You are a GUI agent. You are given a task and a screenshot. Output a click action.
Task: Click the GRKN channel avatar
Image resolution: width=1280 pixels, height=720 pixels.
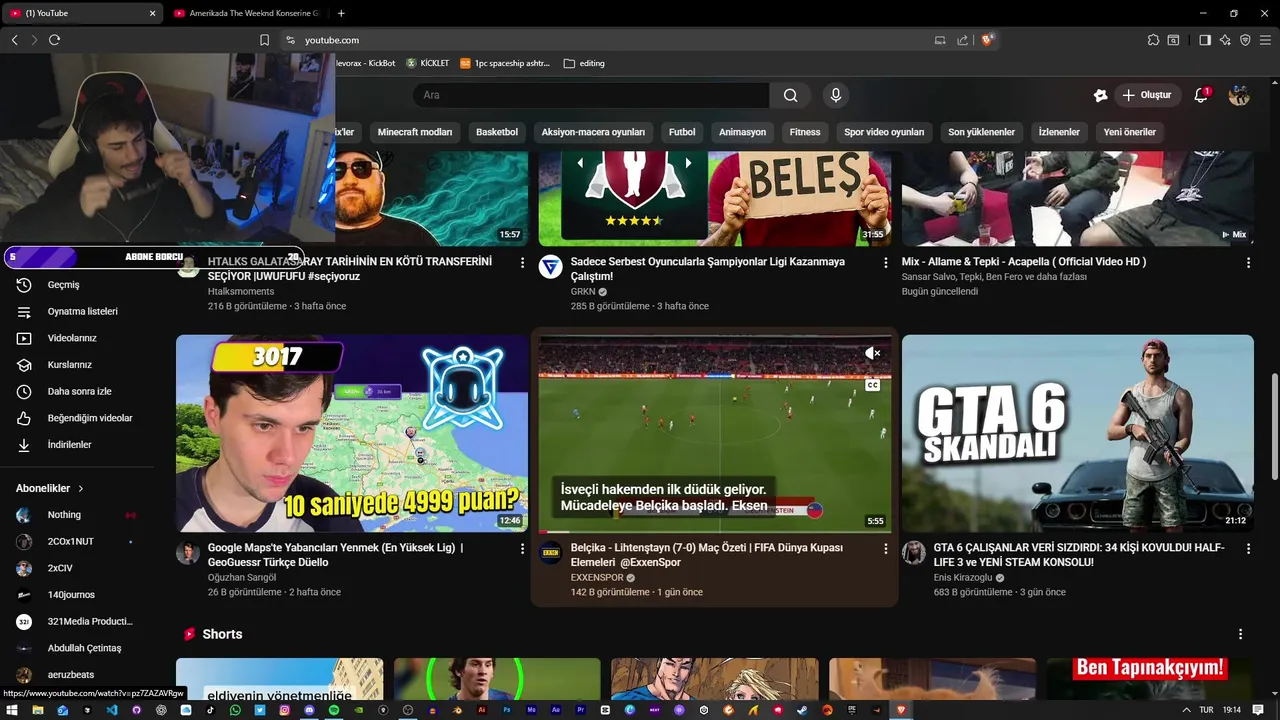[551, 266]
